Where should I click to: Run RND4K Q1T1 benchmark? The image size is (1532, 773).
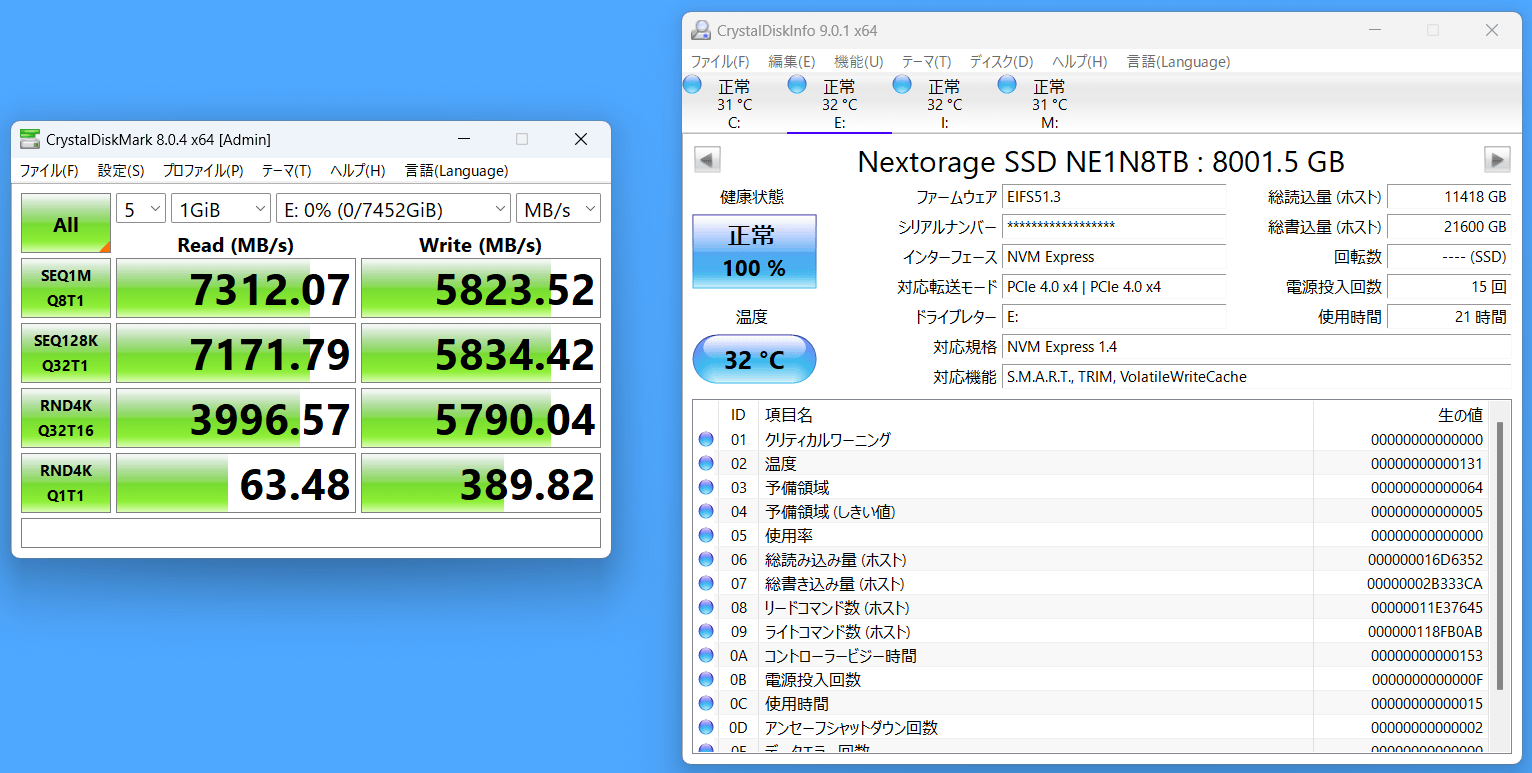[x=66, y=483]
